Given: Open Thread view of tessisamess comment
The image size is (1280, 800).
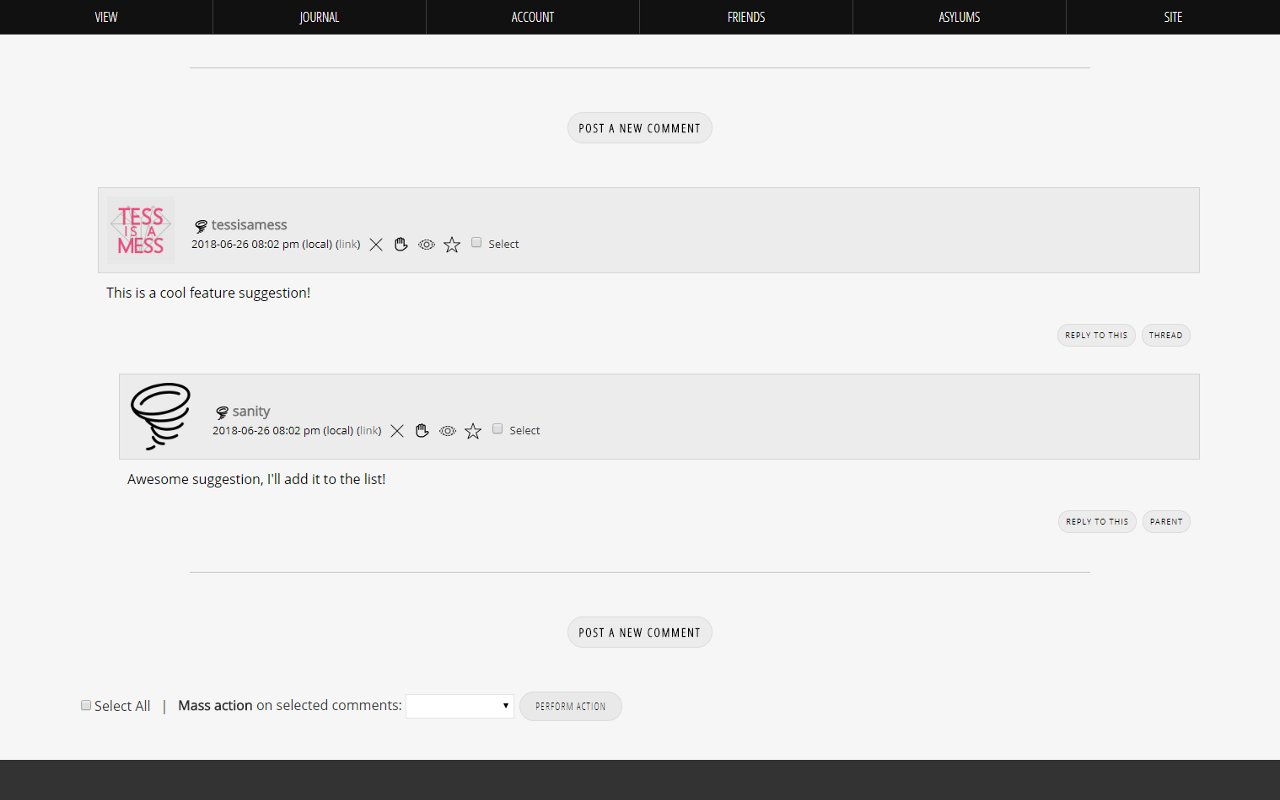Looking at the screenshot, I should pyautogui.click(x=1166, y=335).
